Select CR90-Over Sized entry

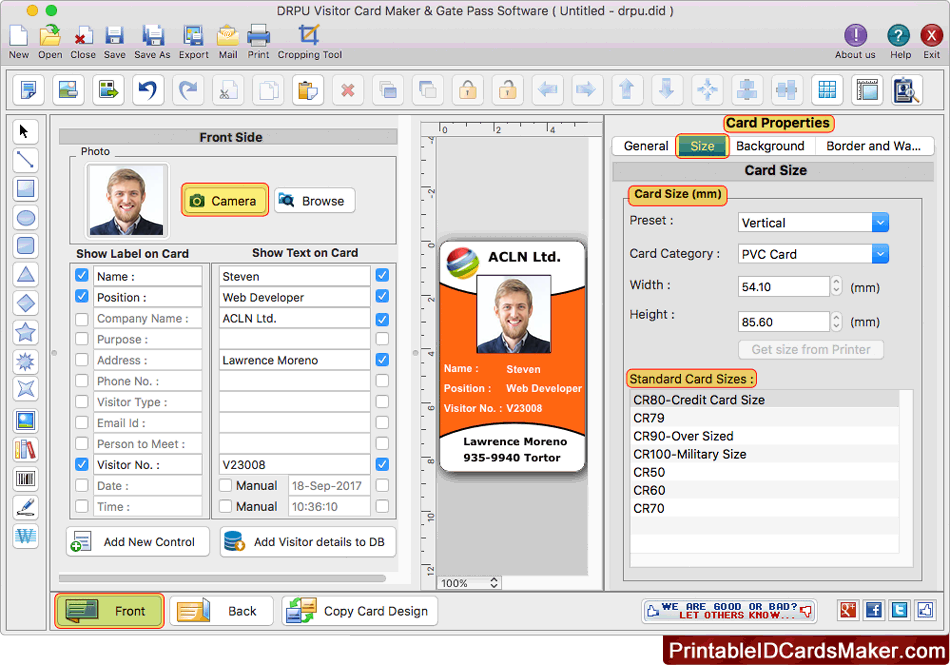point(765,436)
